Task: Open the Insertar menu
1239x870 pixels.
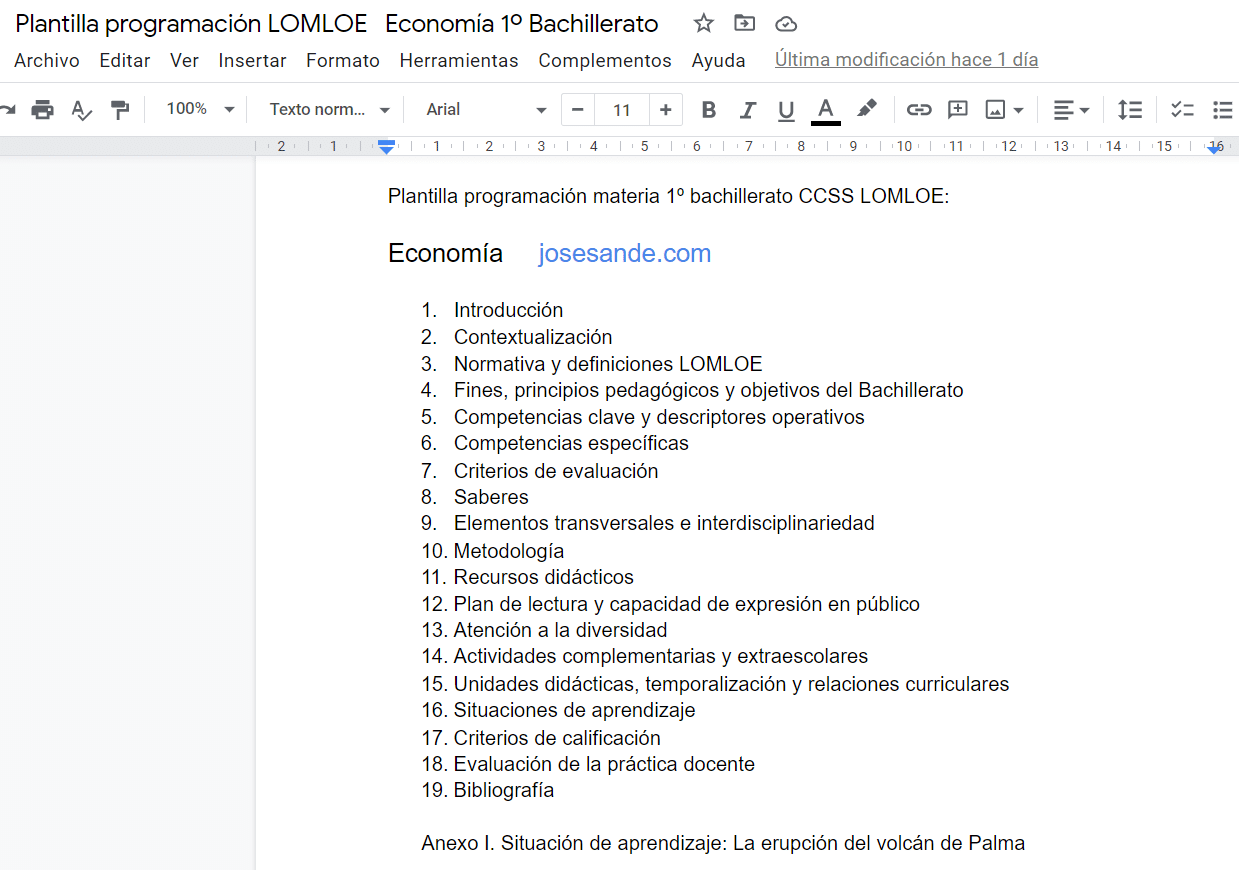Action: point(253,61)
